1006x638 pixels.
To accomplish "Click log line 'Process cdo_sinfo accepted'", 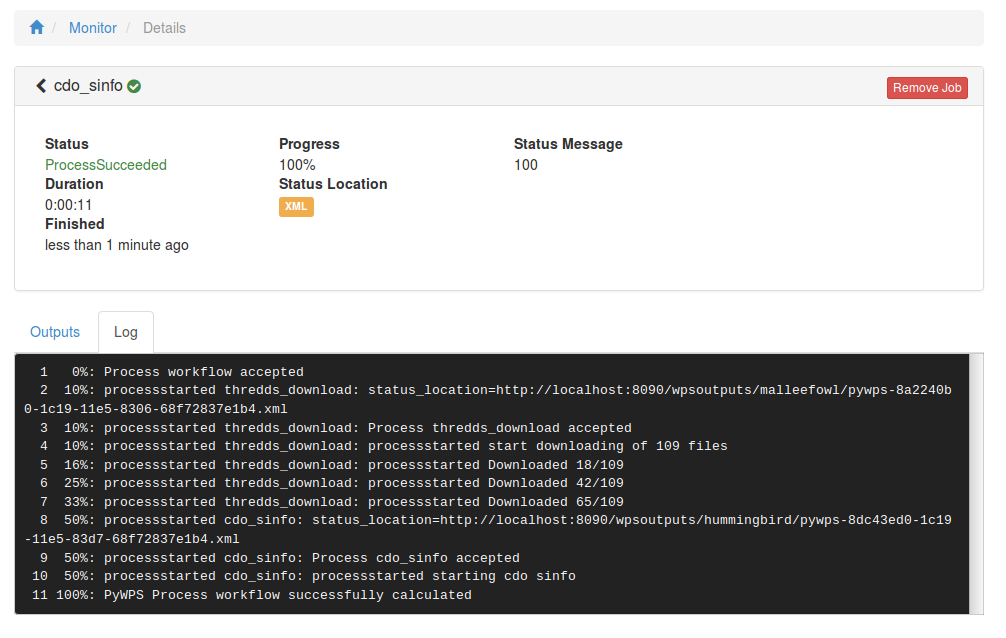I will tap(416, 558).
